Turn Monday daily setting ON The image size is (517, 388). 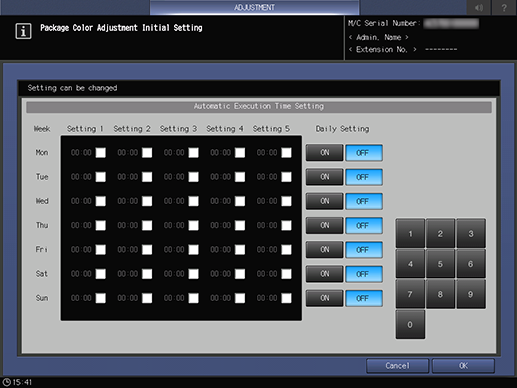coord(325,153)
